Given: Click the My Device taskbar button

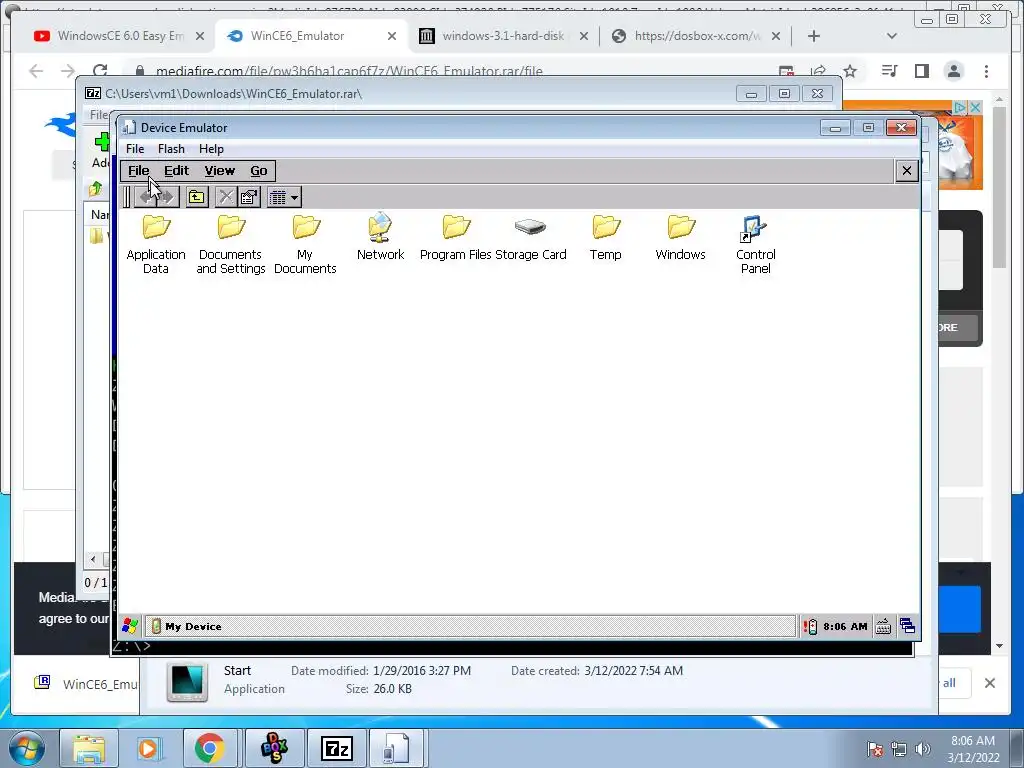Looking at the screenshot, I should (470, 626).
